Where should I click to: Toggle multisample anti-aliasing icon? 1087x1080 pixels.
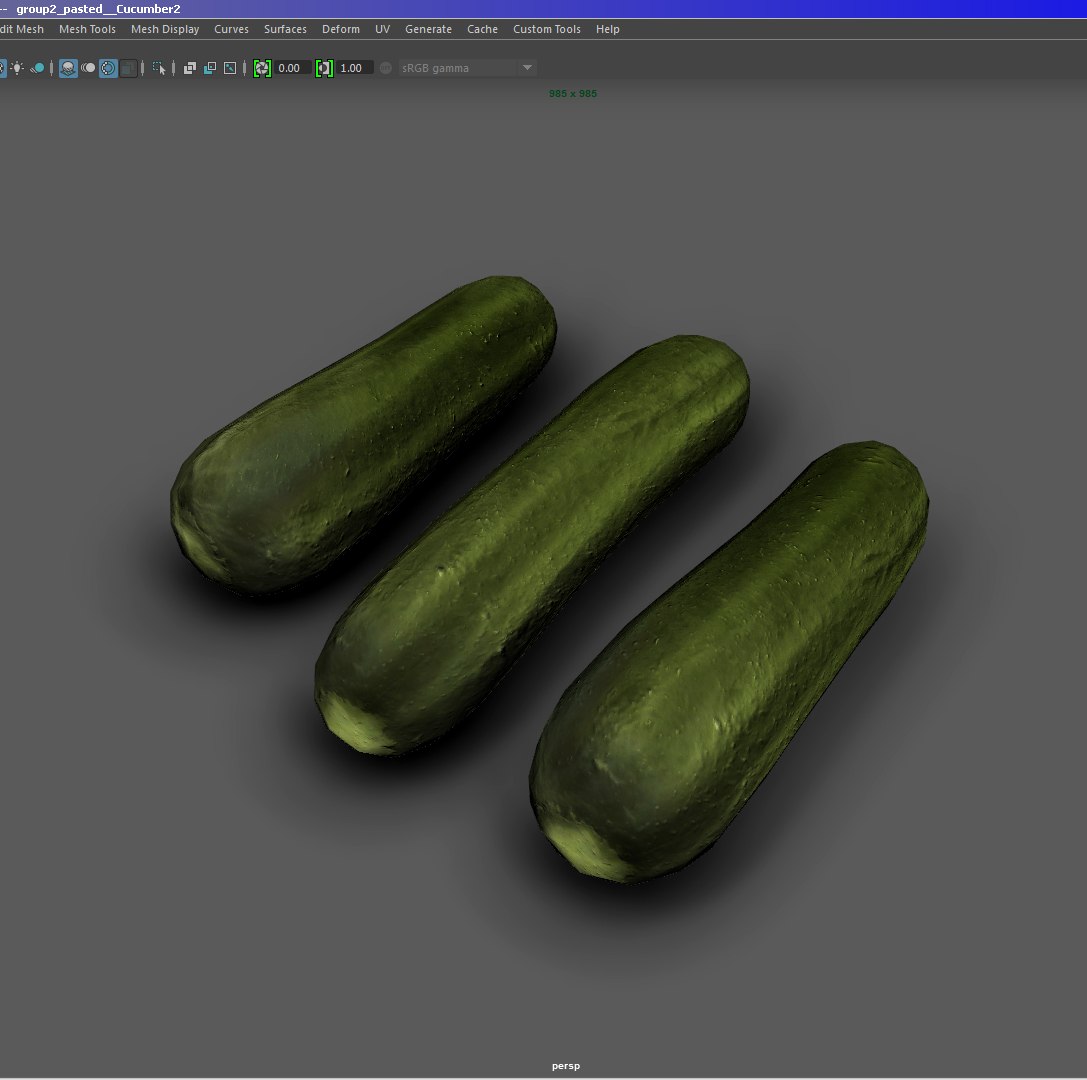pyautogui.click(x=108, y=68)
